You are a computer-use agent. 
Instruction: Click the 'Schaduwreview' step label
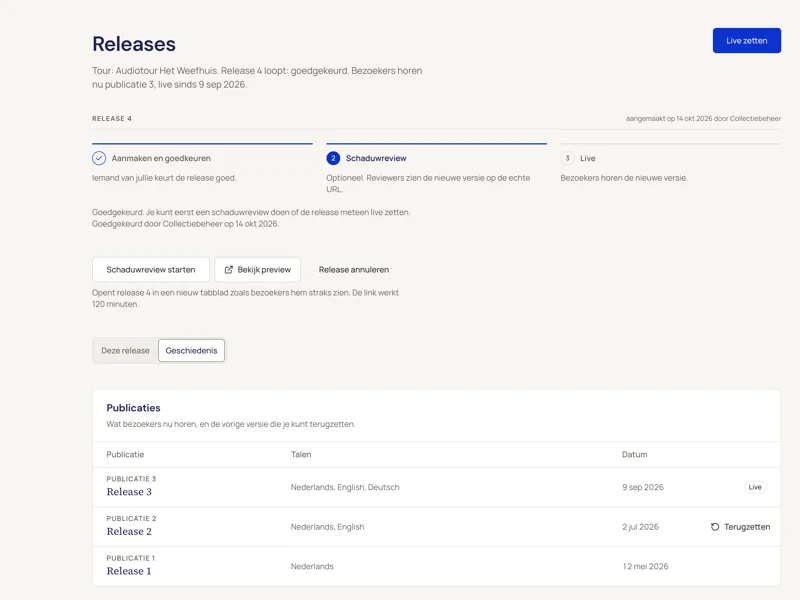tap(376, 158)
